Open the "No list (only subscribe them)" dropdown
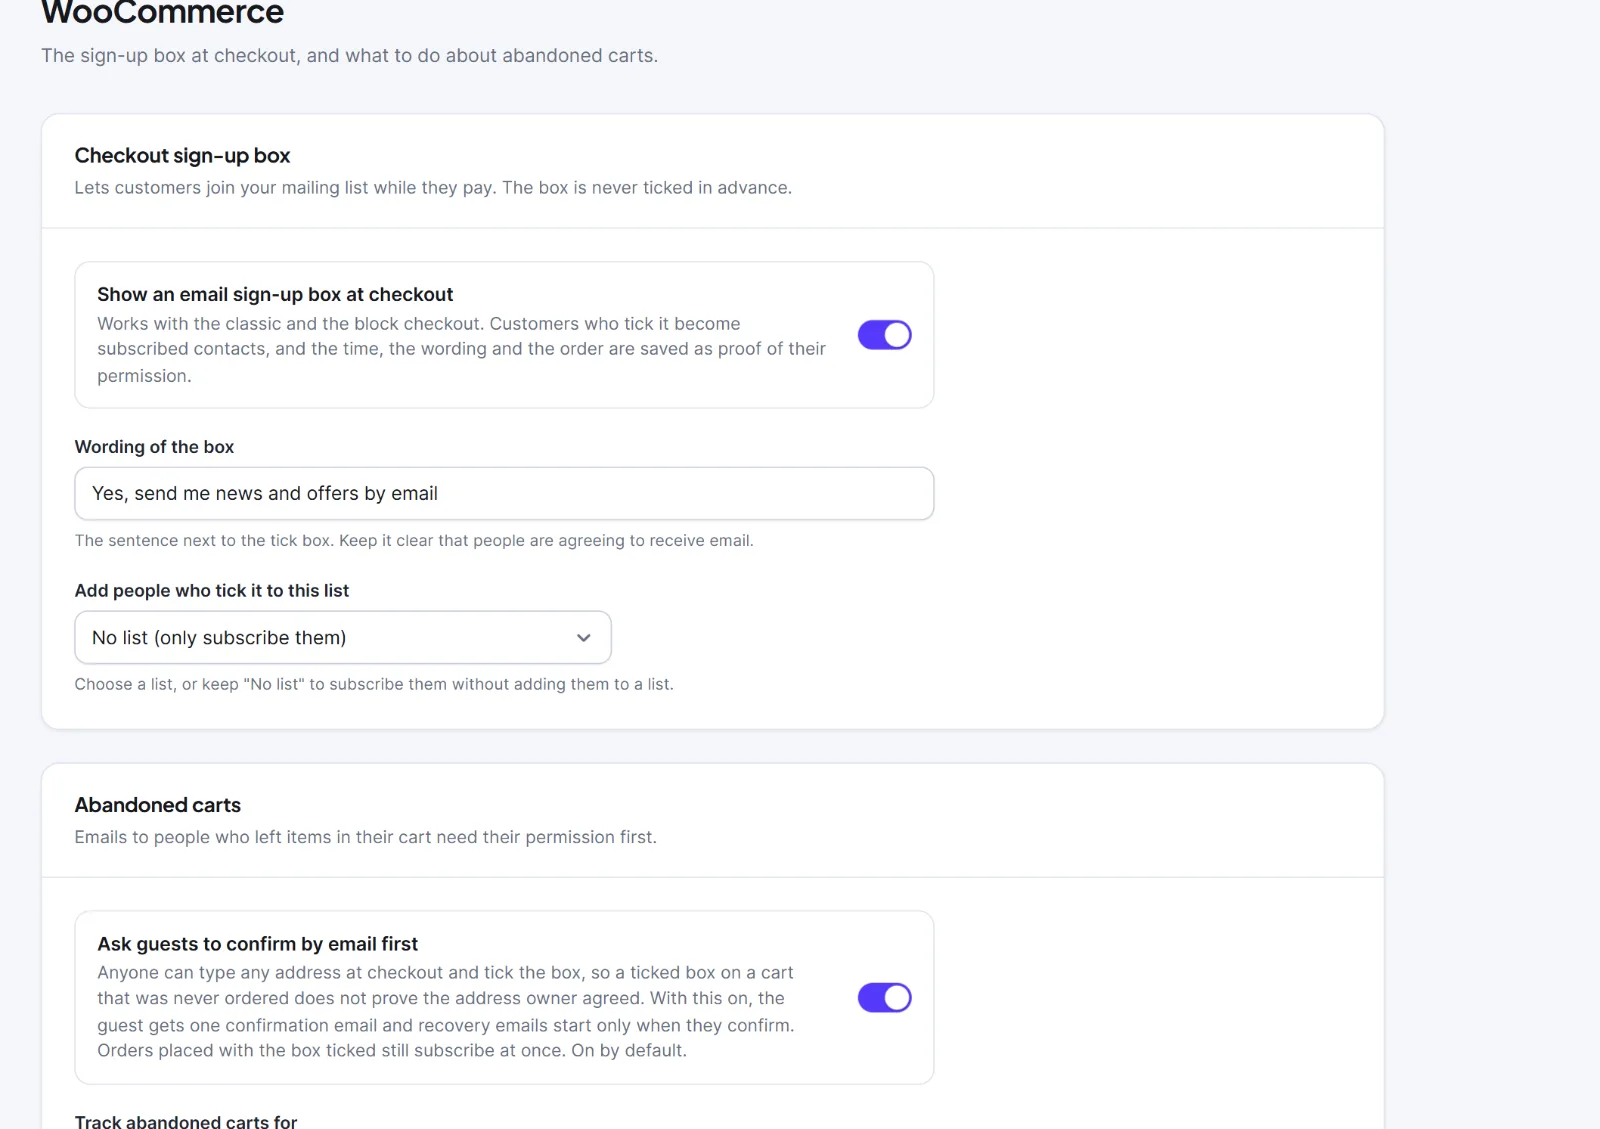 pos(343,637)
